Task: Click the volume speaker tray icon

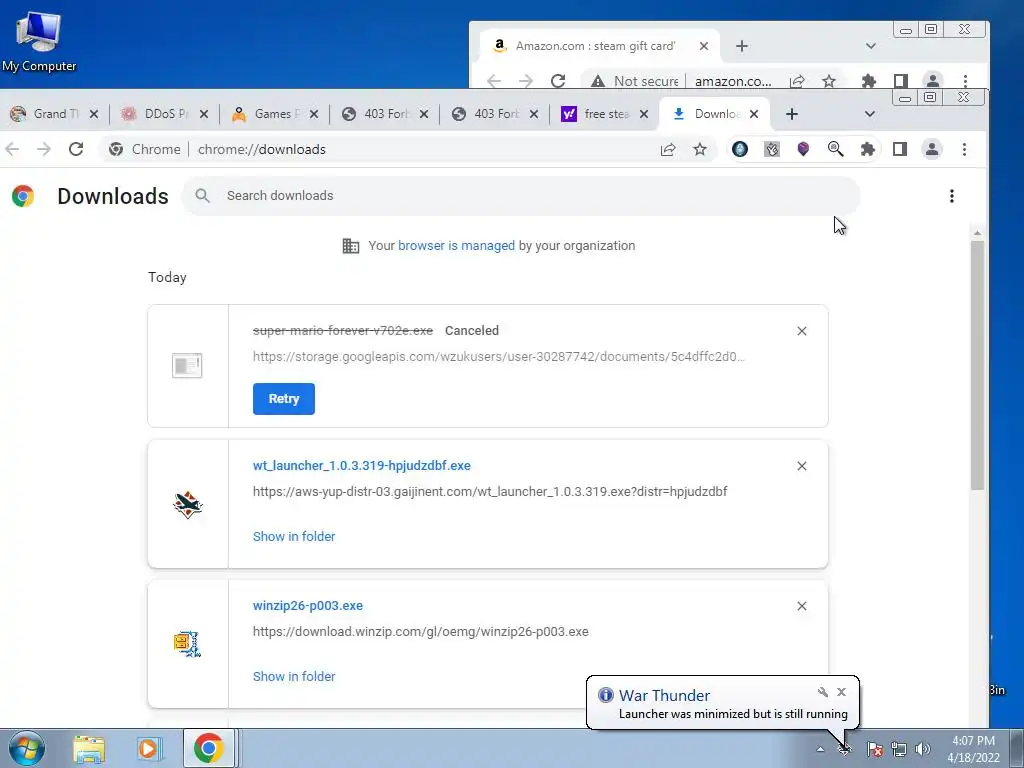Action: (x=923, y=749)
